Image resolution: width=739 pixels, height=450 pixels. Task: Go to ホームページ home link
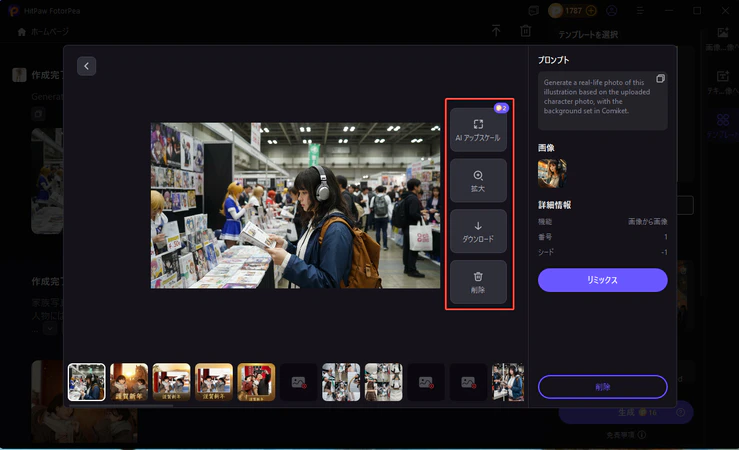43,32
